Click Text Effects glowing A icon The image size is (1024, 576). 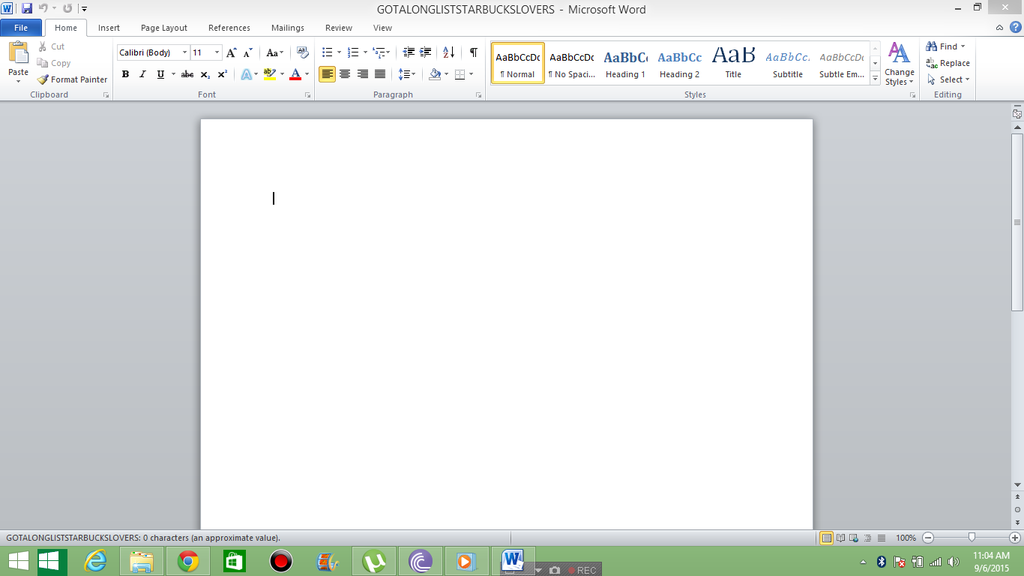coord(246,74)
